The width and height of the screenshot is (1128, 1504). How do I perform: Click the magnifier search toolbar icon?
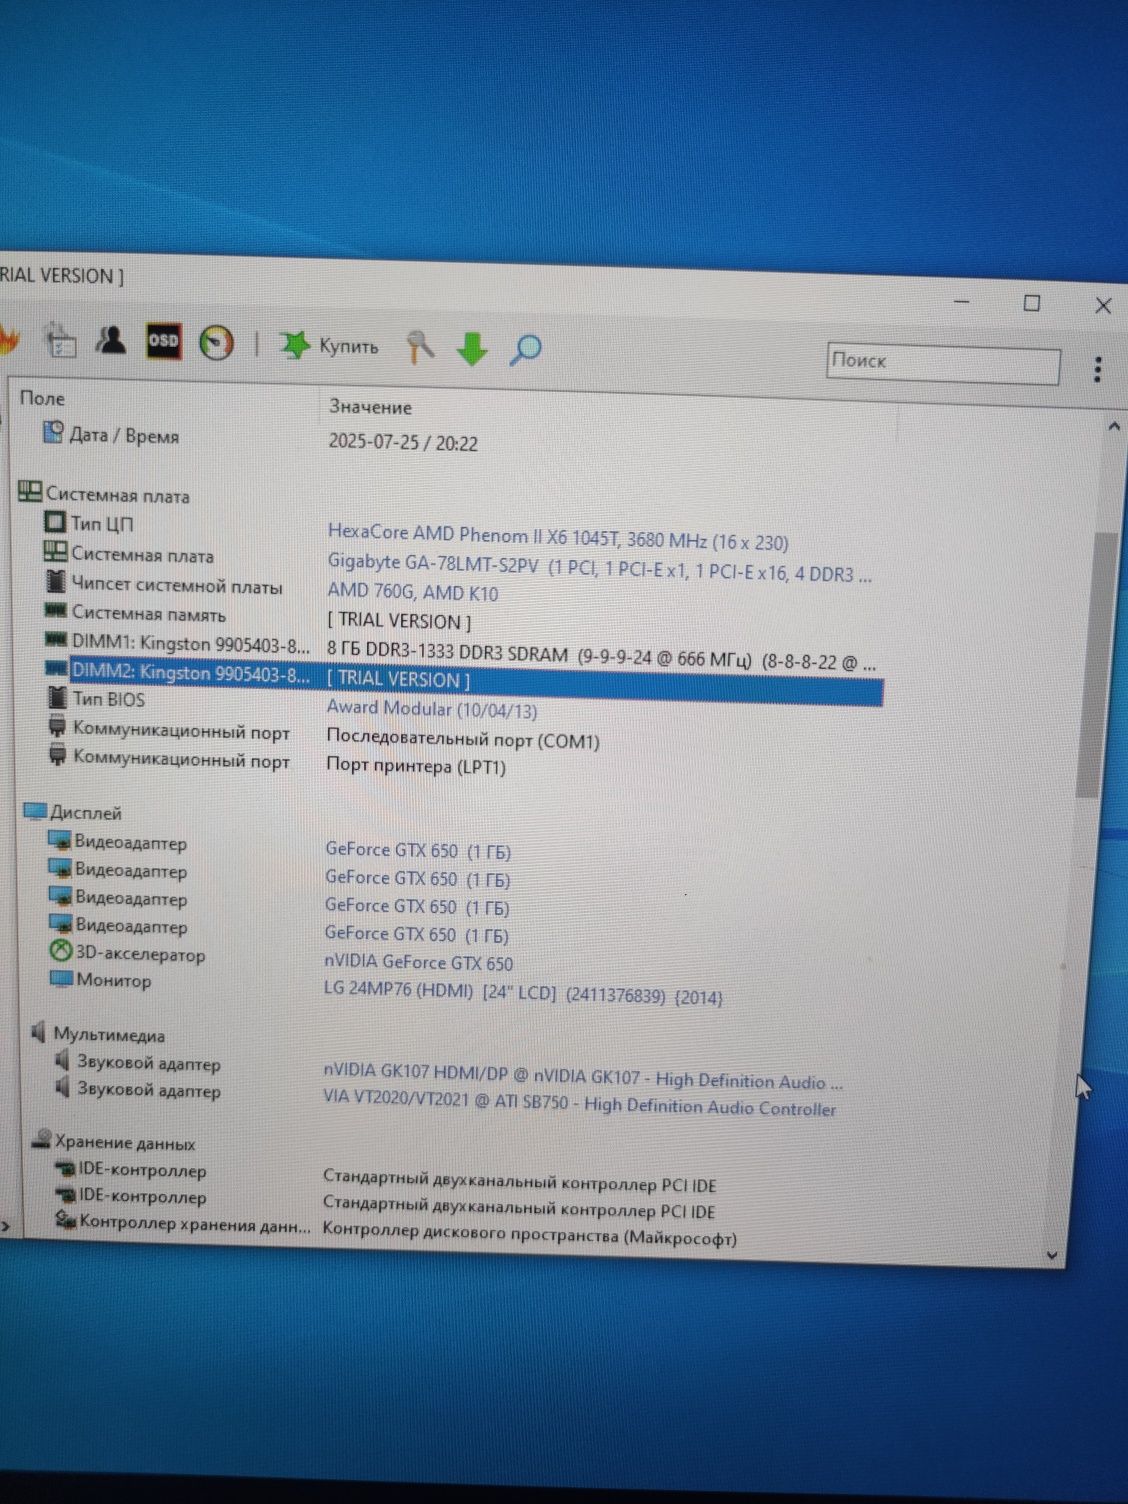point(525,349)
